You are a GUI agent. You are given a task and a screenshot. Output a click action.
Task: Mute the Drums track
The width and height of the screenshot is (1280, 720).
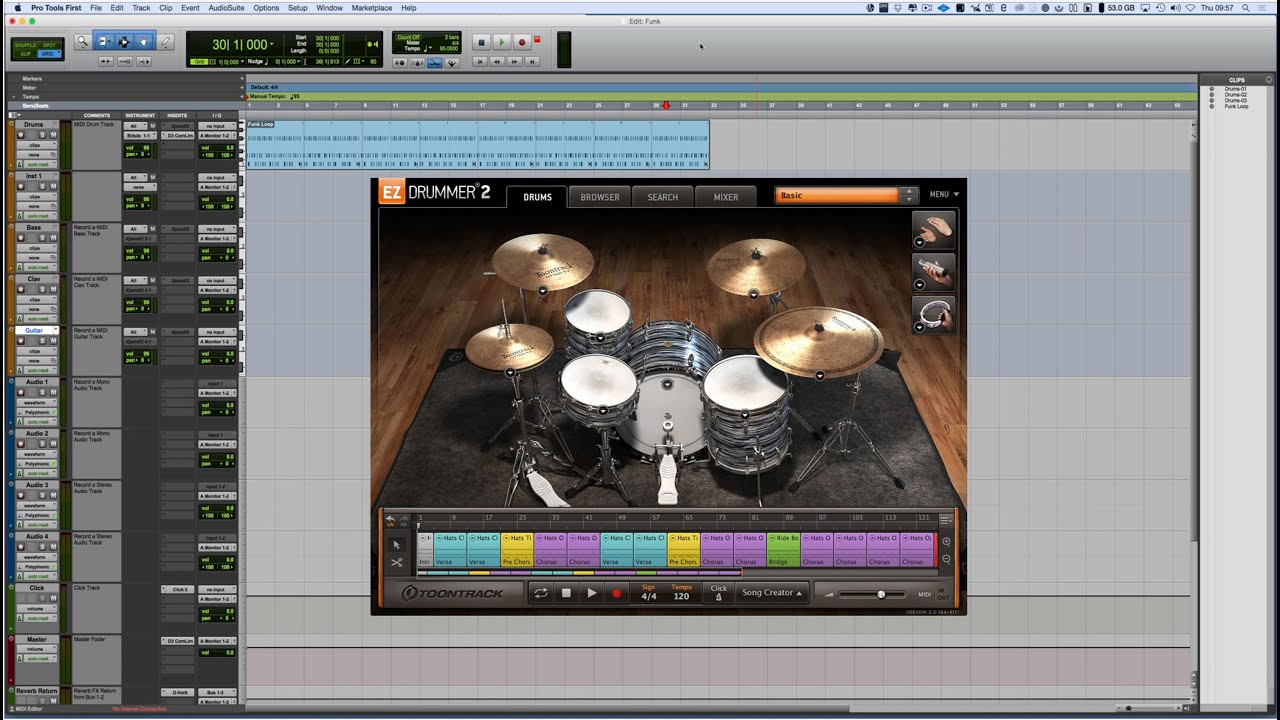[x=53, y=135]
